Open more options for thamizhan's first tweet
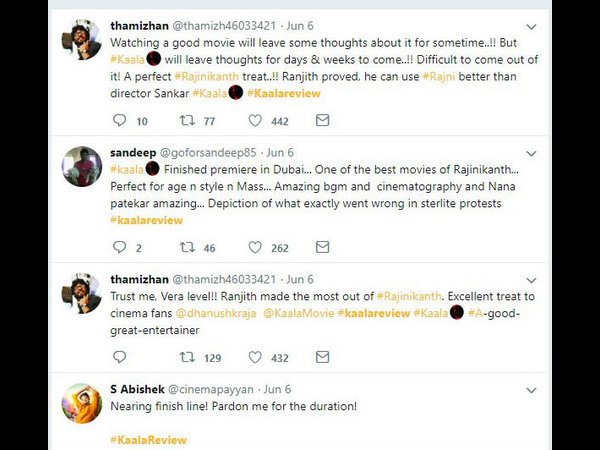This screenshot has width=600, height=450. click(x=531, y=26)
